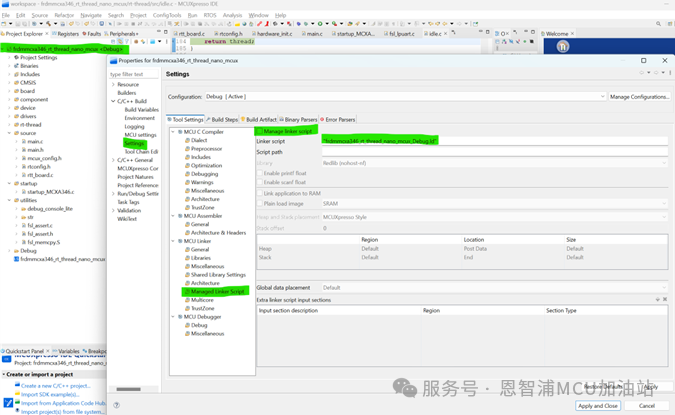Toggle Manage linker script checkbox

pyautogui.click(x=259, y=131)
